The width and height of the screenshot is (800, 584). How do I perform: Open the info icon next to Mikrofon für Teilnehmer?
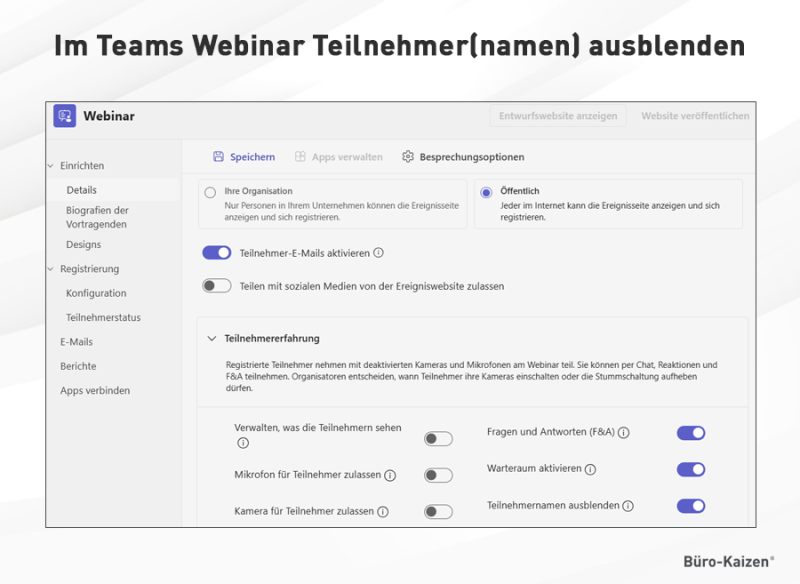(x=390, y=475)
